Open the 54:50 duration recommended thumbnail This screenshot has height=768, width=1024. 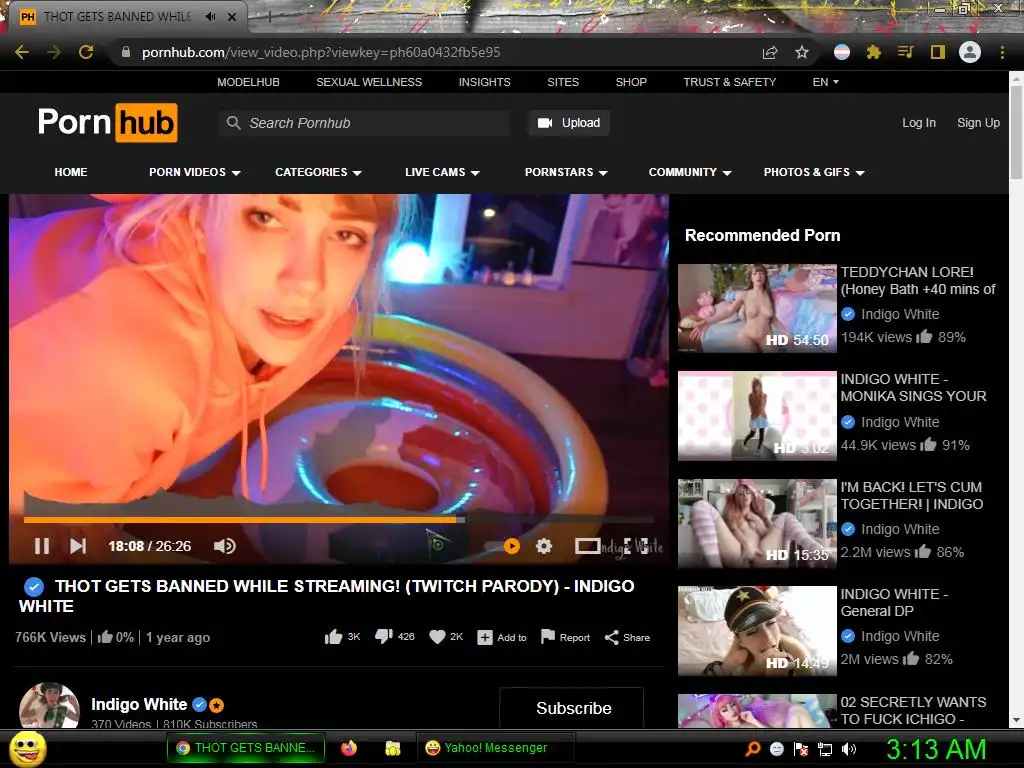tap(757, 308)
